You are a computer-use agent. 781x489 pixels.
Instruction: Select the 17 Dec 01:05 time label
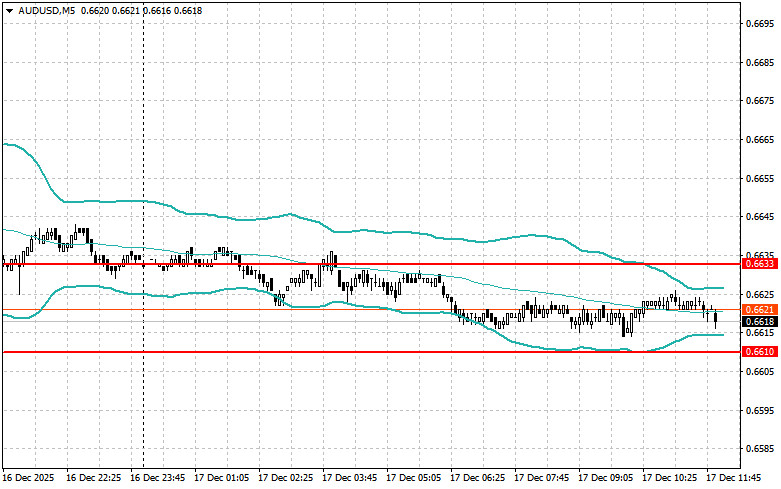coord(222,478)
